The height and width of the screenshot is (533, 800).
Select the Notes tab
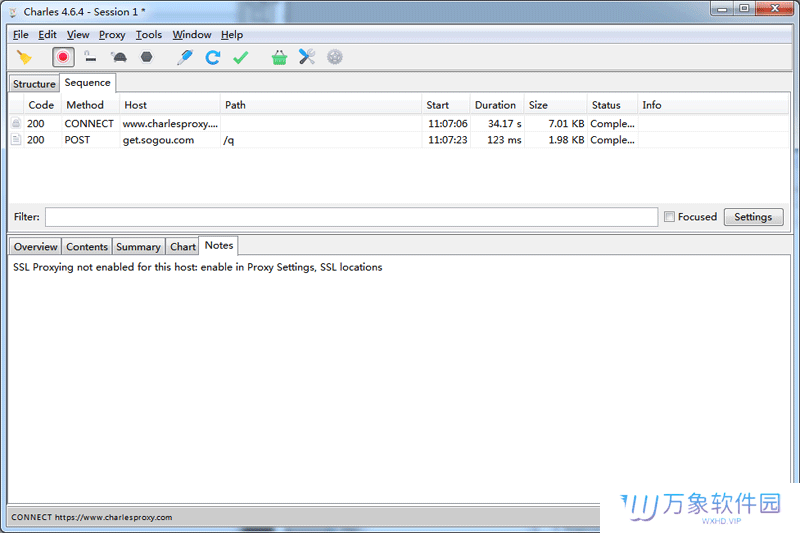(x=219, y=245)
